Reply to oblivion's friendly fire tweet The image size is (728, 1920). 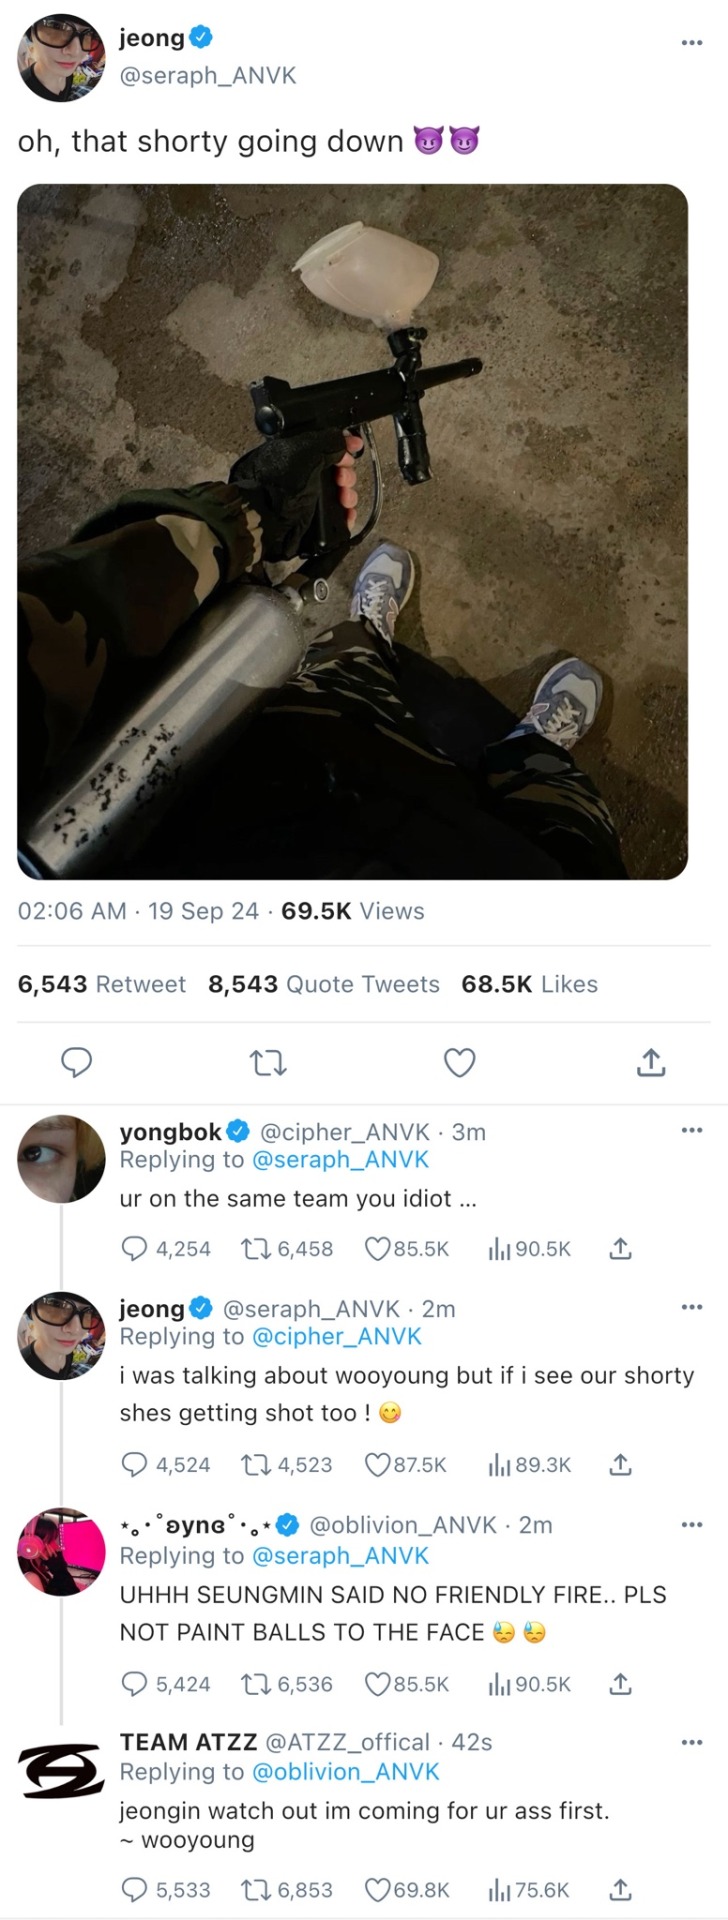pyautogui.click(x=134, y=1684)
